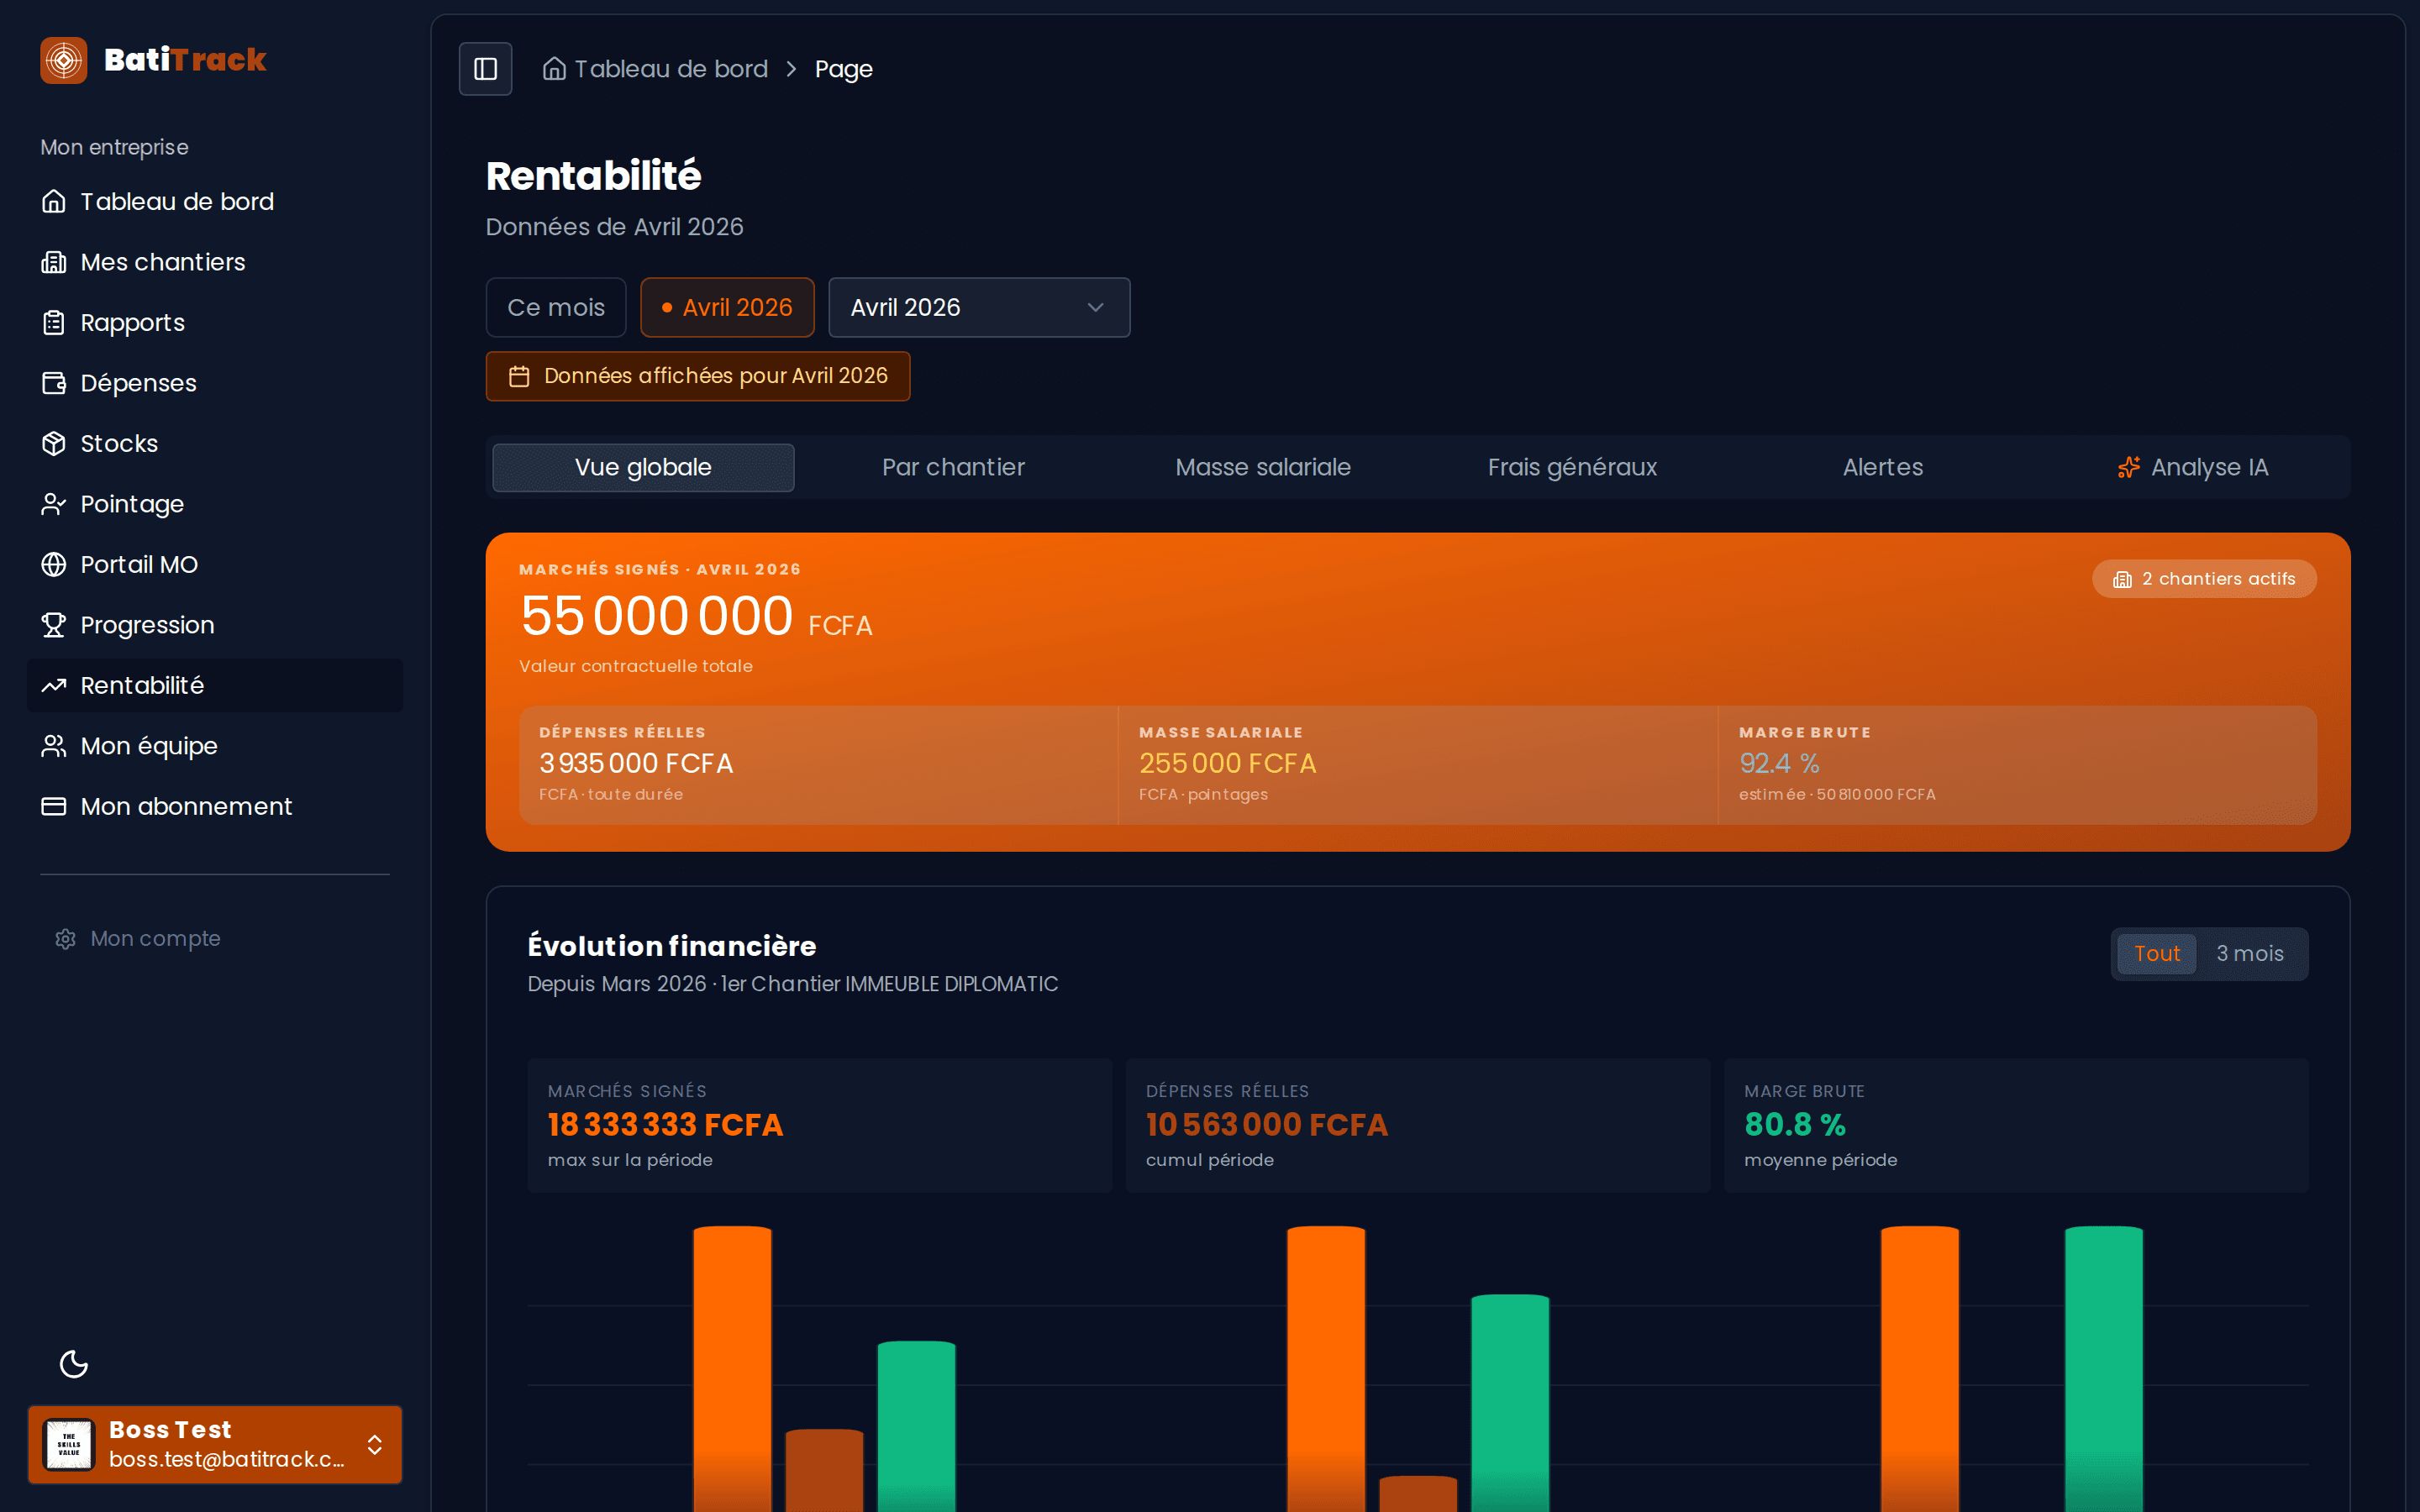This screenshot has width=2420, height=1512.
Task: Click the Progression trophy icon
Action: (x=54, y=625)
